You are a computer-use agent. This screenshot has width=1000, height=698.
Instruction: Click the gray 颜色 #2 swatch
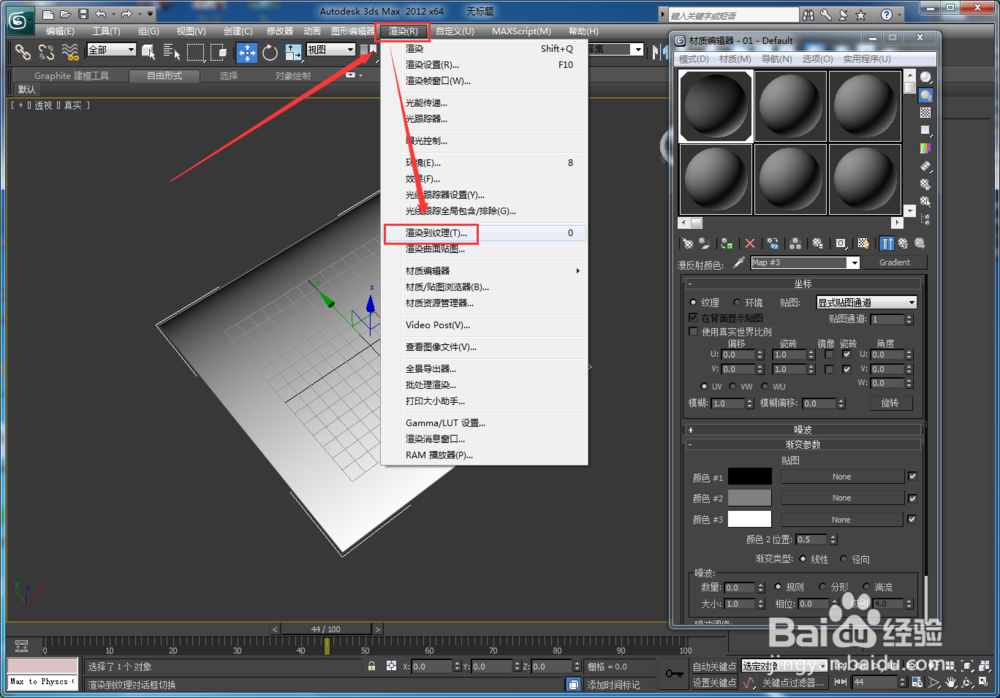pos(749,498)
